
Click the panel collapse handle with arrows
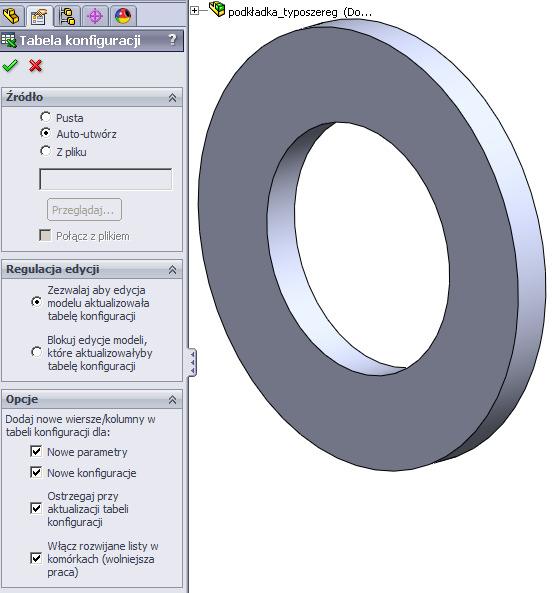coord(192,362)
